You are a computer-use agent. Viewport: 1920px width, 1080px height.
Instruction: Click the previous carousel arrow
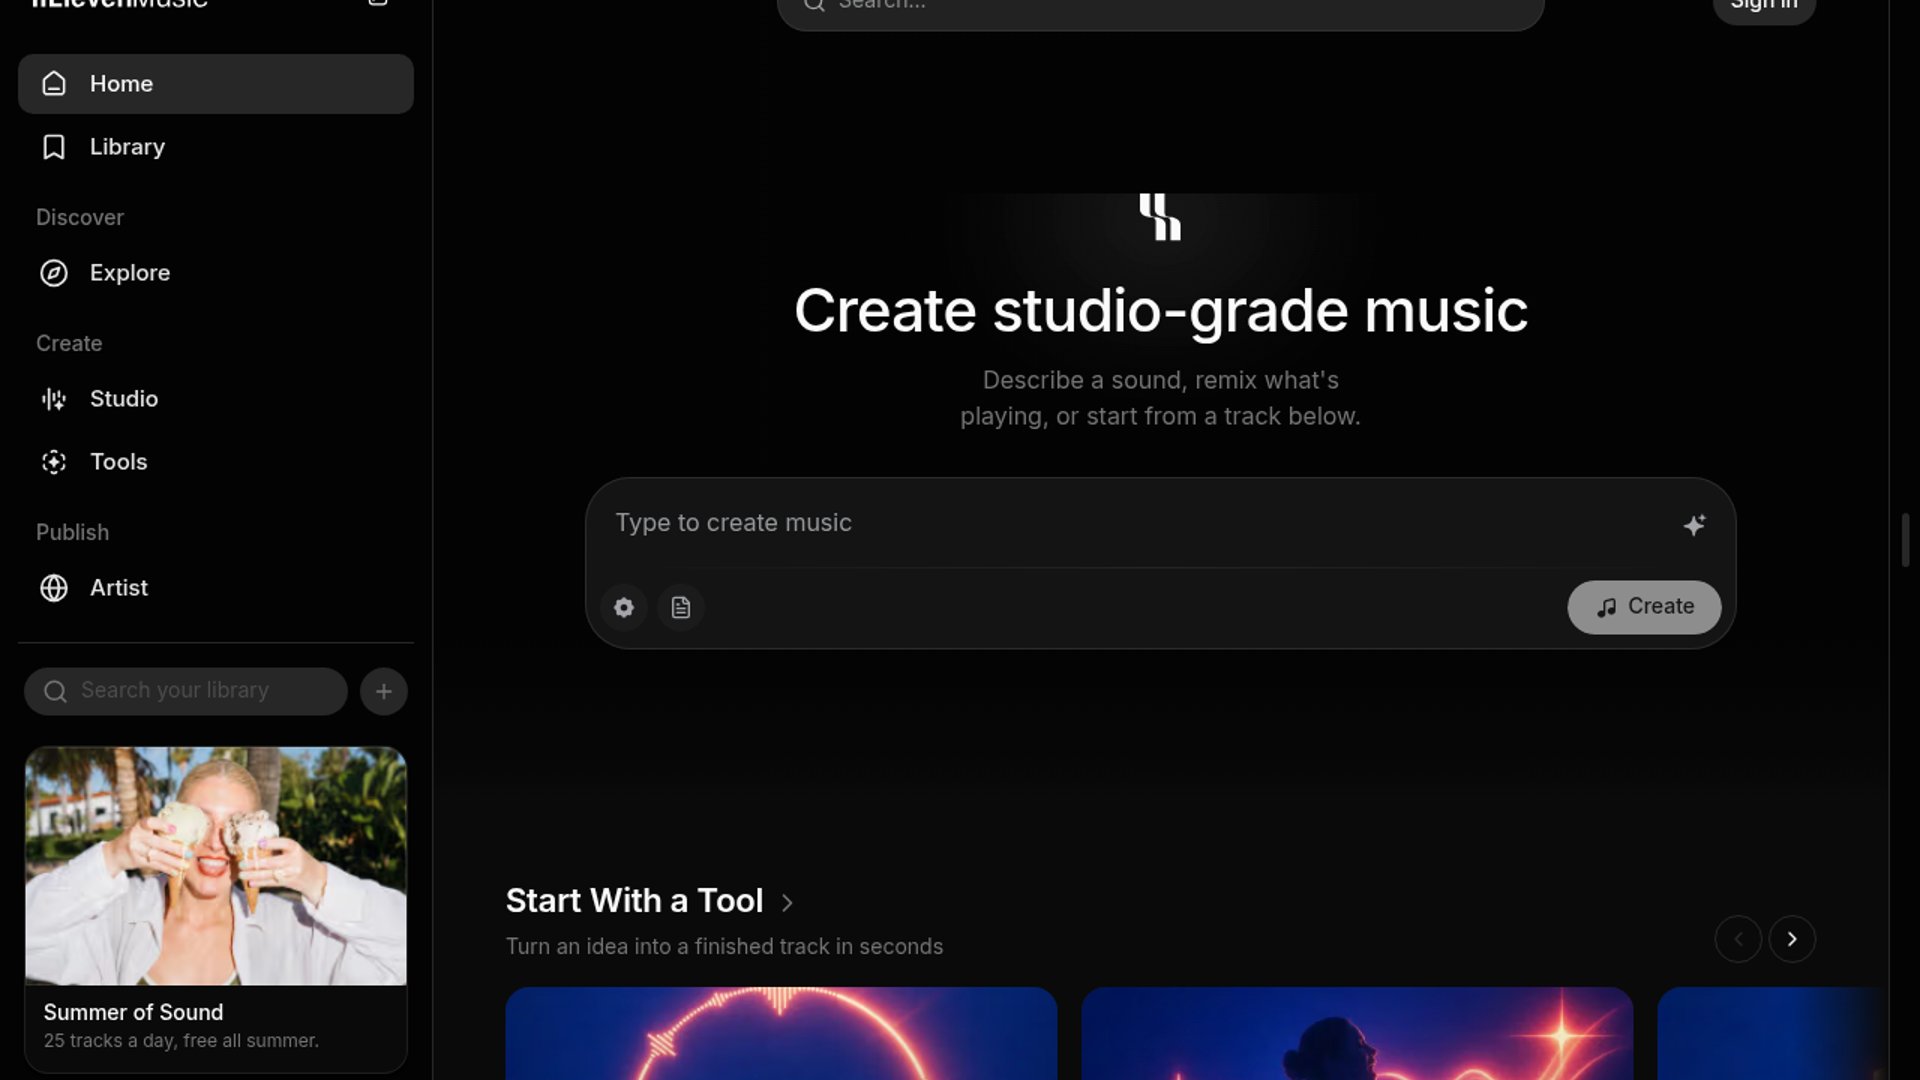click(1738, 939)
